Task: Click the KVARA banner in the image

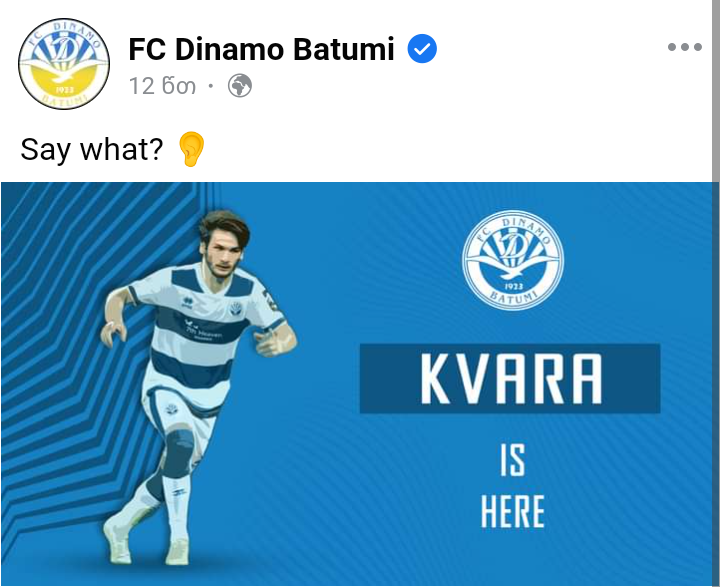Action: [x=510, y=378]
